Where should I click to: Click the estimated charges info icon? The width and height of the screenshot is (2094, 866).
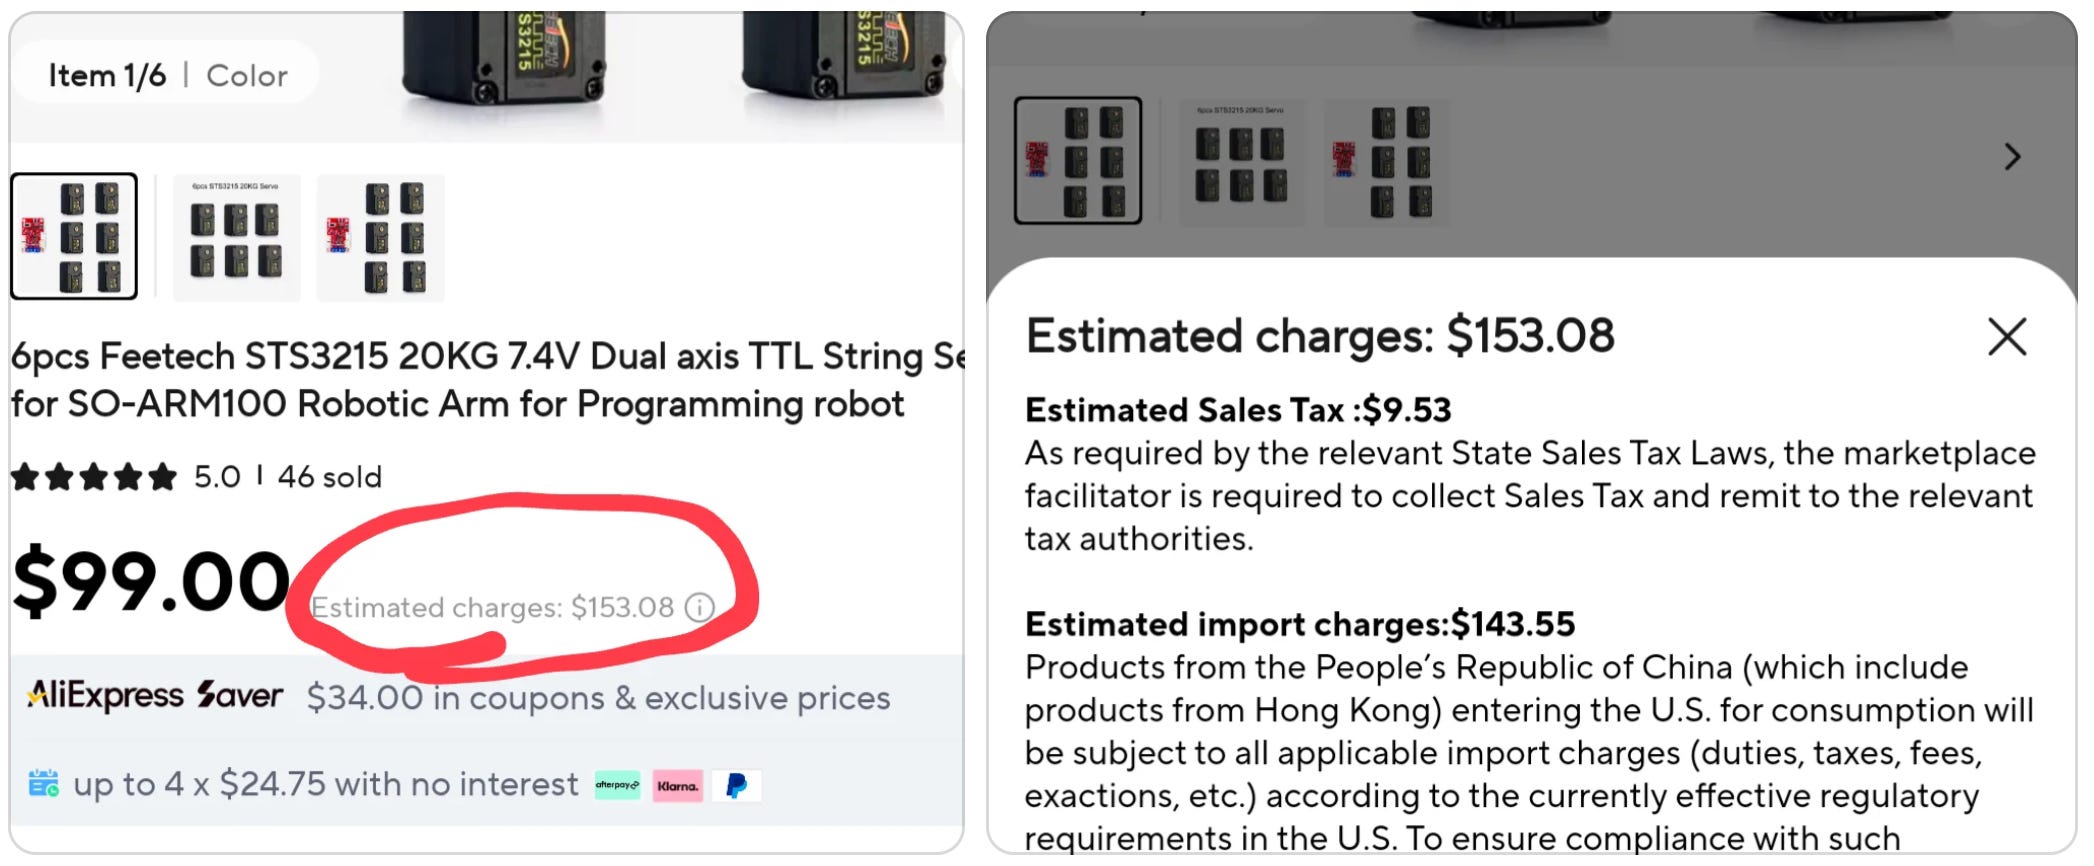pyautogui.click(x=700, y=607)
